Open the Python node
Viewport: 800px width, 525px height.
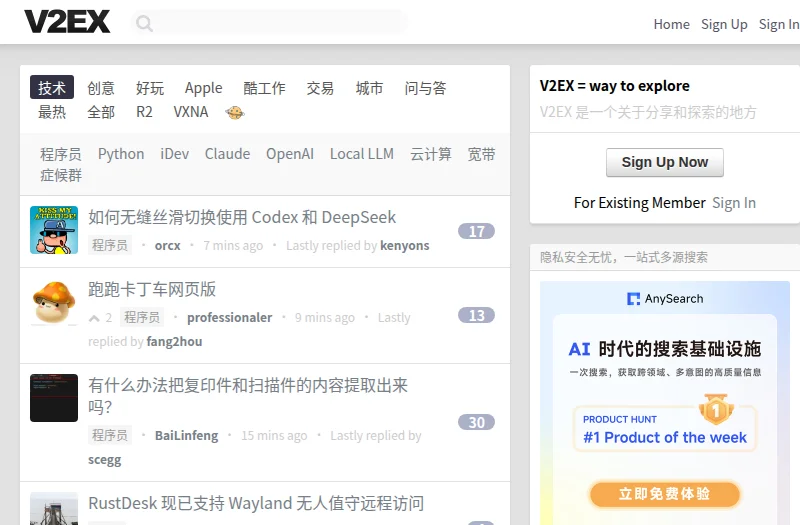point(121,154)
